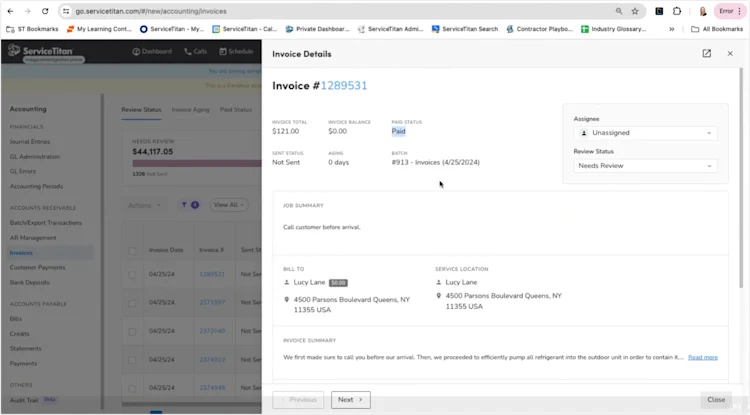Open the Assignee dropdown

pos(645,133)
